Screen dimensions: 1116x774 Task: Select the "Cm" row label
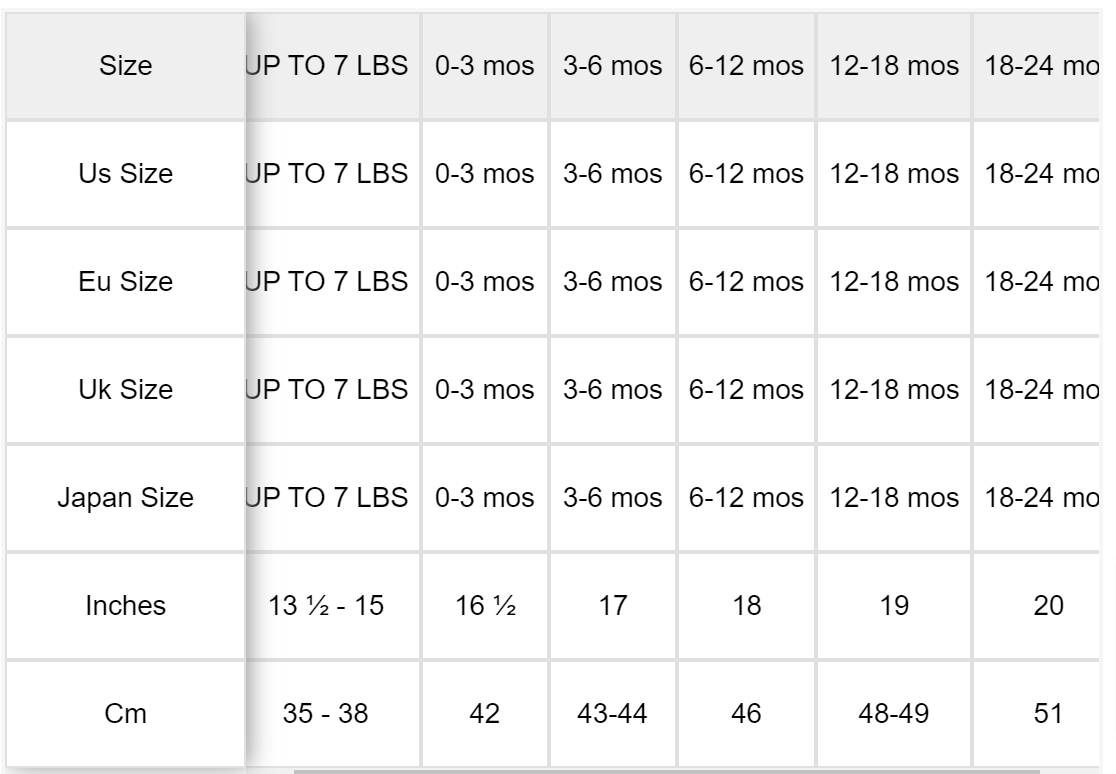126,712
